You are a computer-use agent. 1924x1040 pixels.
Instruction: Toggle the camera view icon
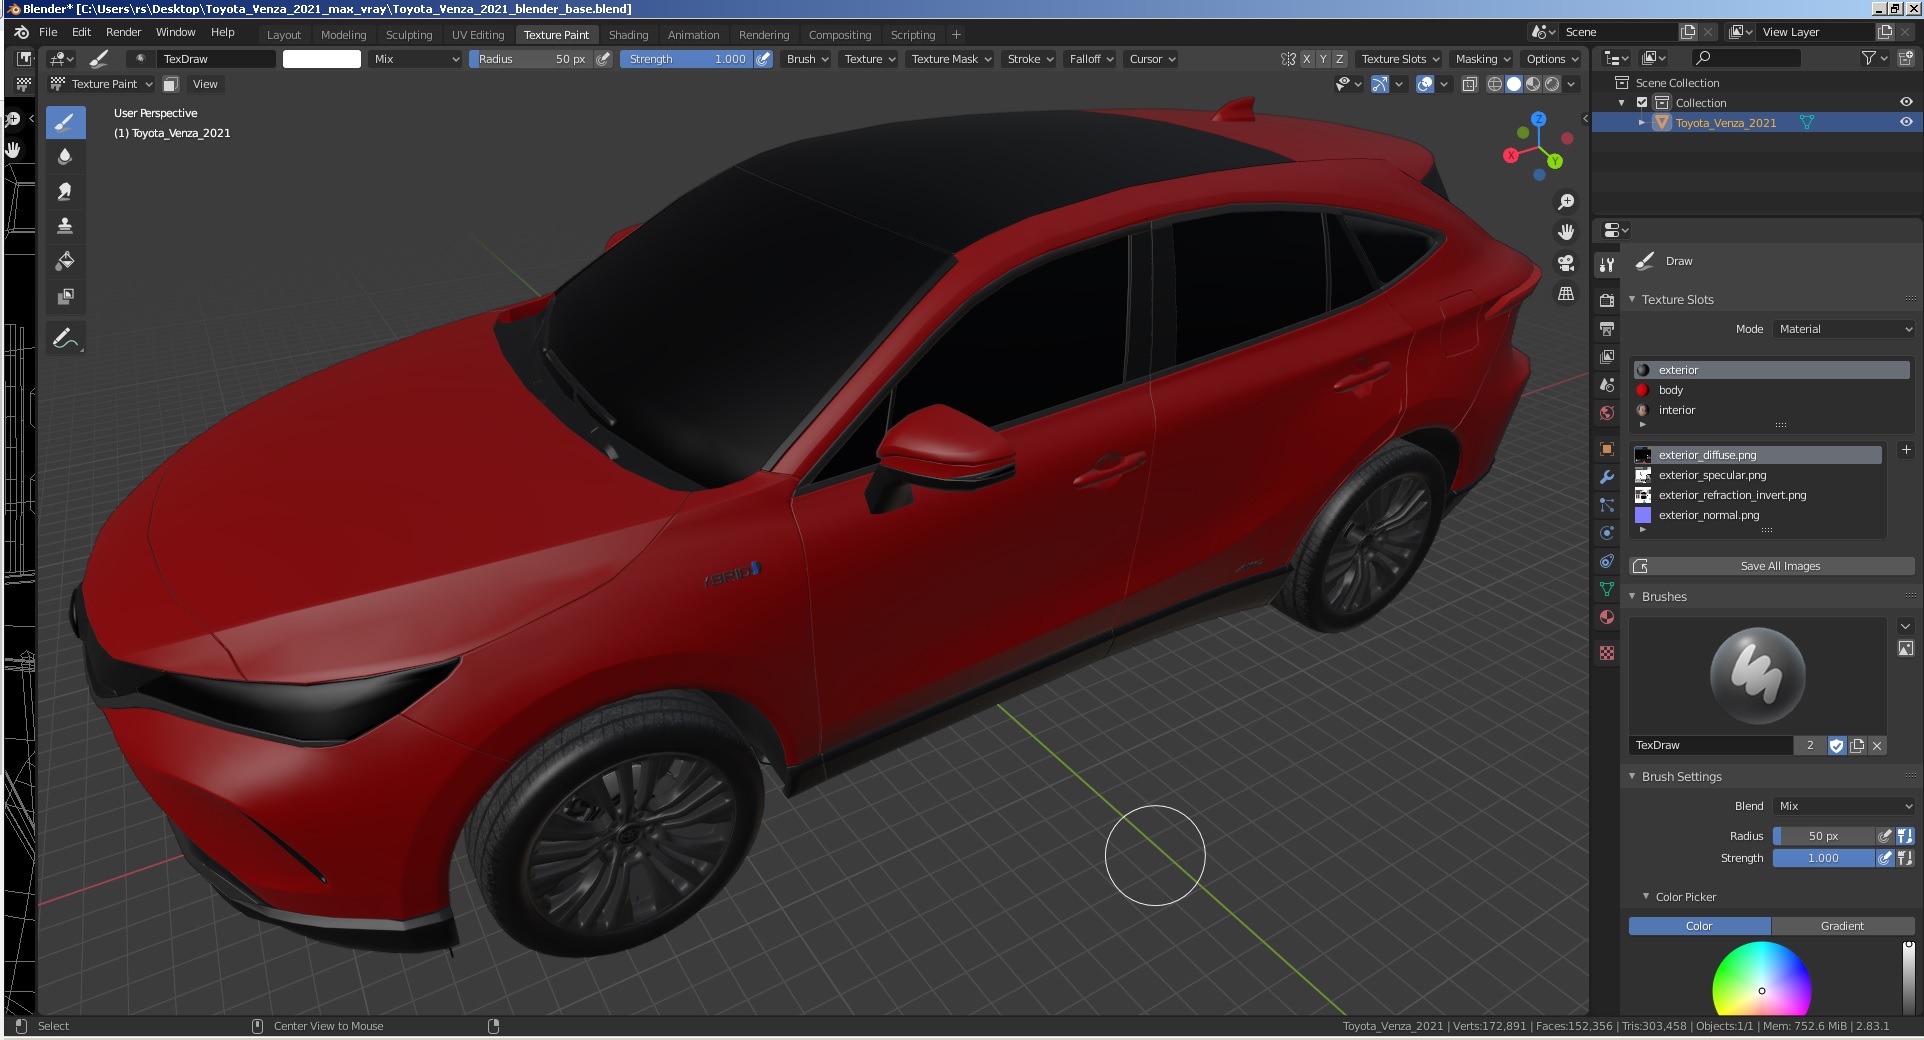pyautogui.click(x=1566, y=263)
